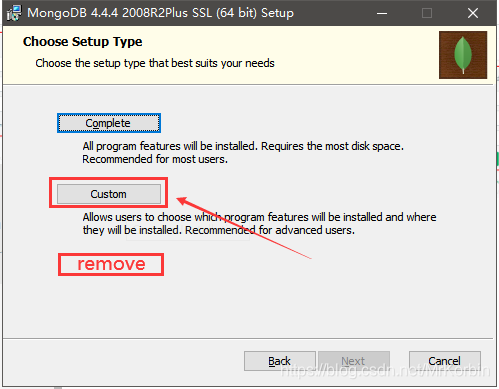Click 'All program features will be installed' description
Screen dimensions: 499x389
[x=170, y=146]
